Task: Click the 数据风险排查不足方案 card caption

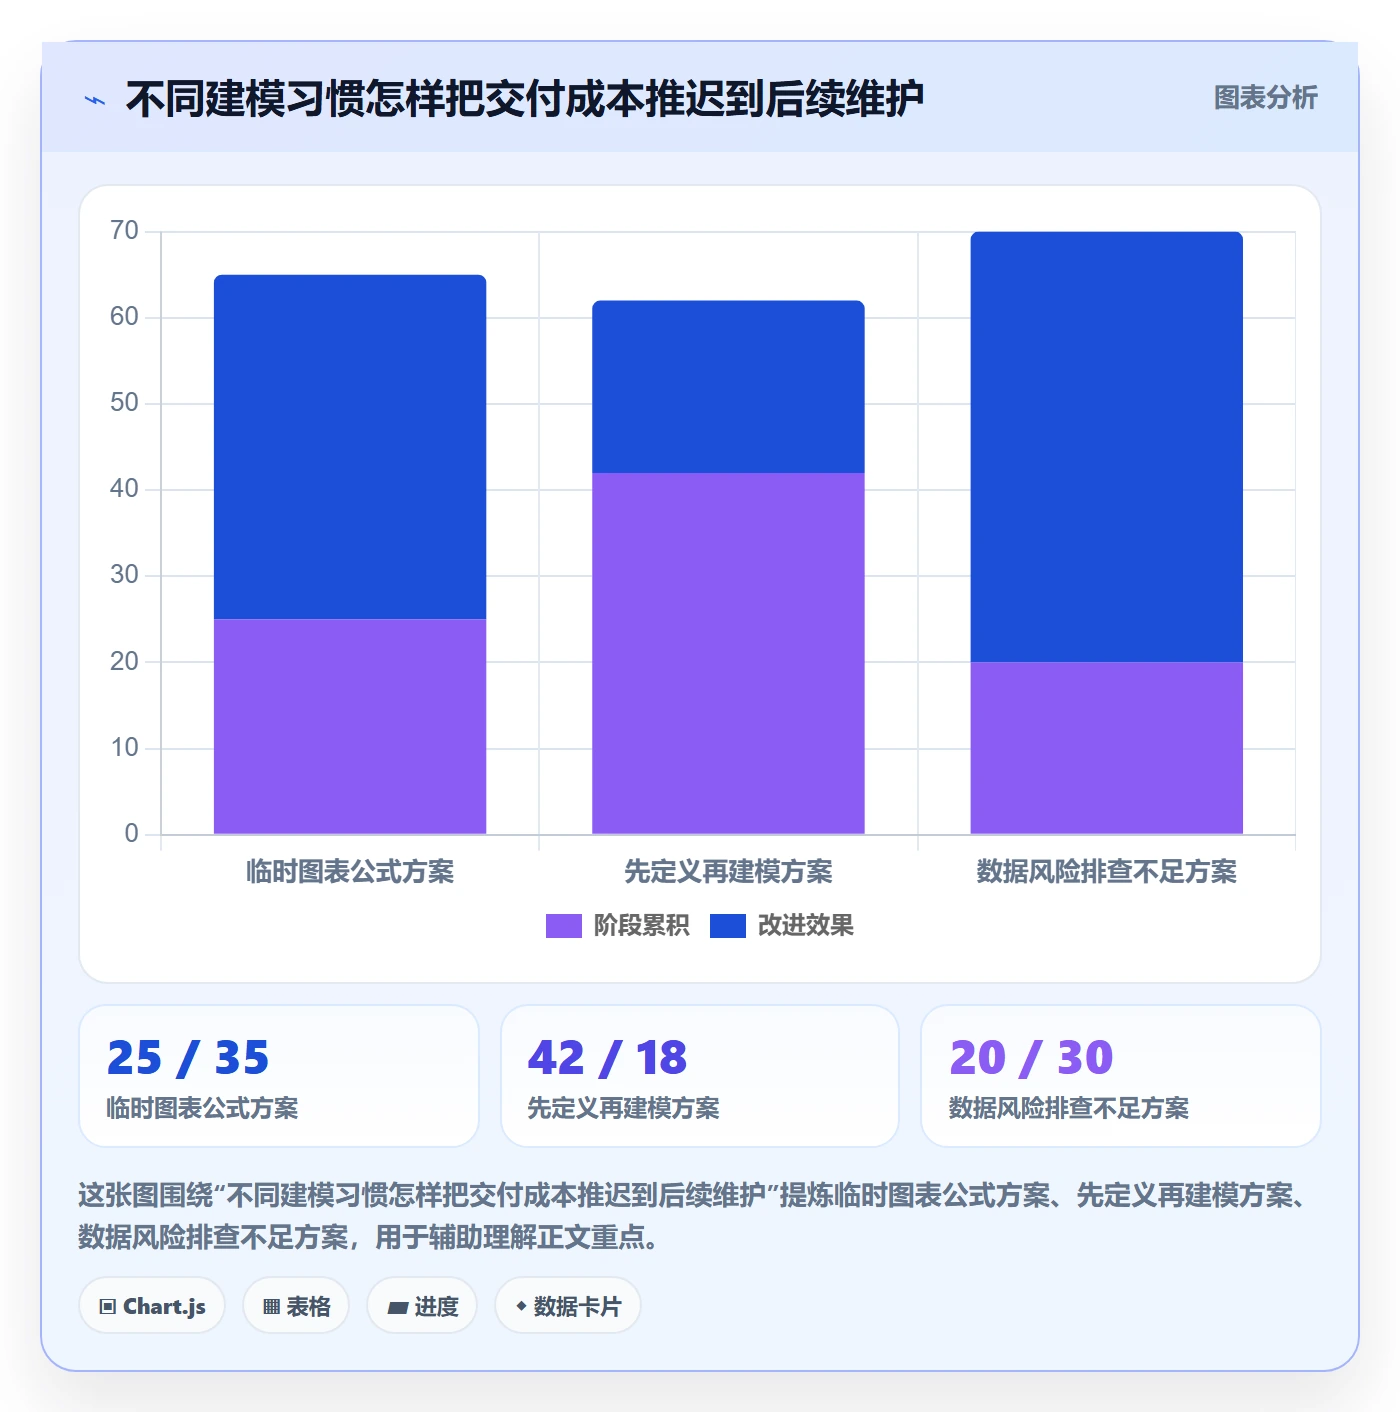Action: (1068, 1109)
